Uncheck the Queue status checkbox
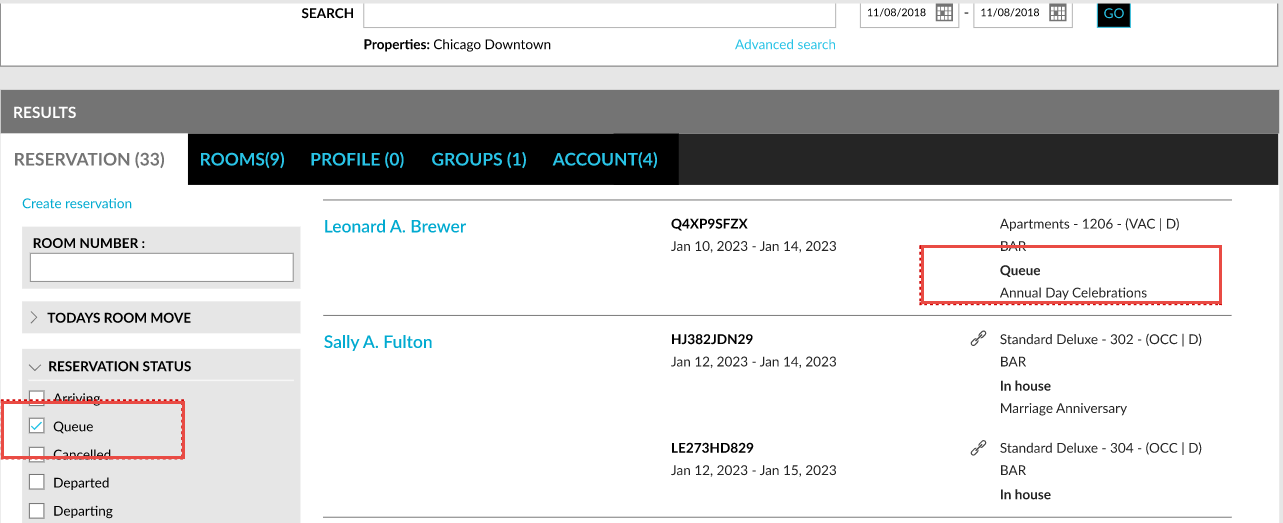The width and height of the screenshot is (1283, 523). click(37, 426)
